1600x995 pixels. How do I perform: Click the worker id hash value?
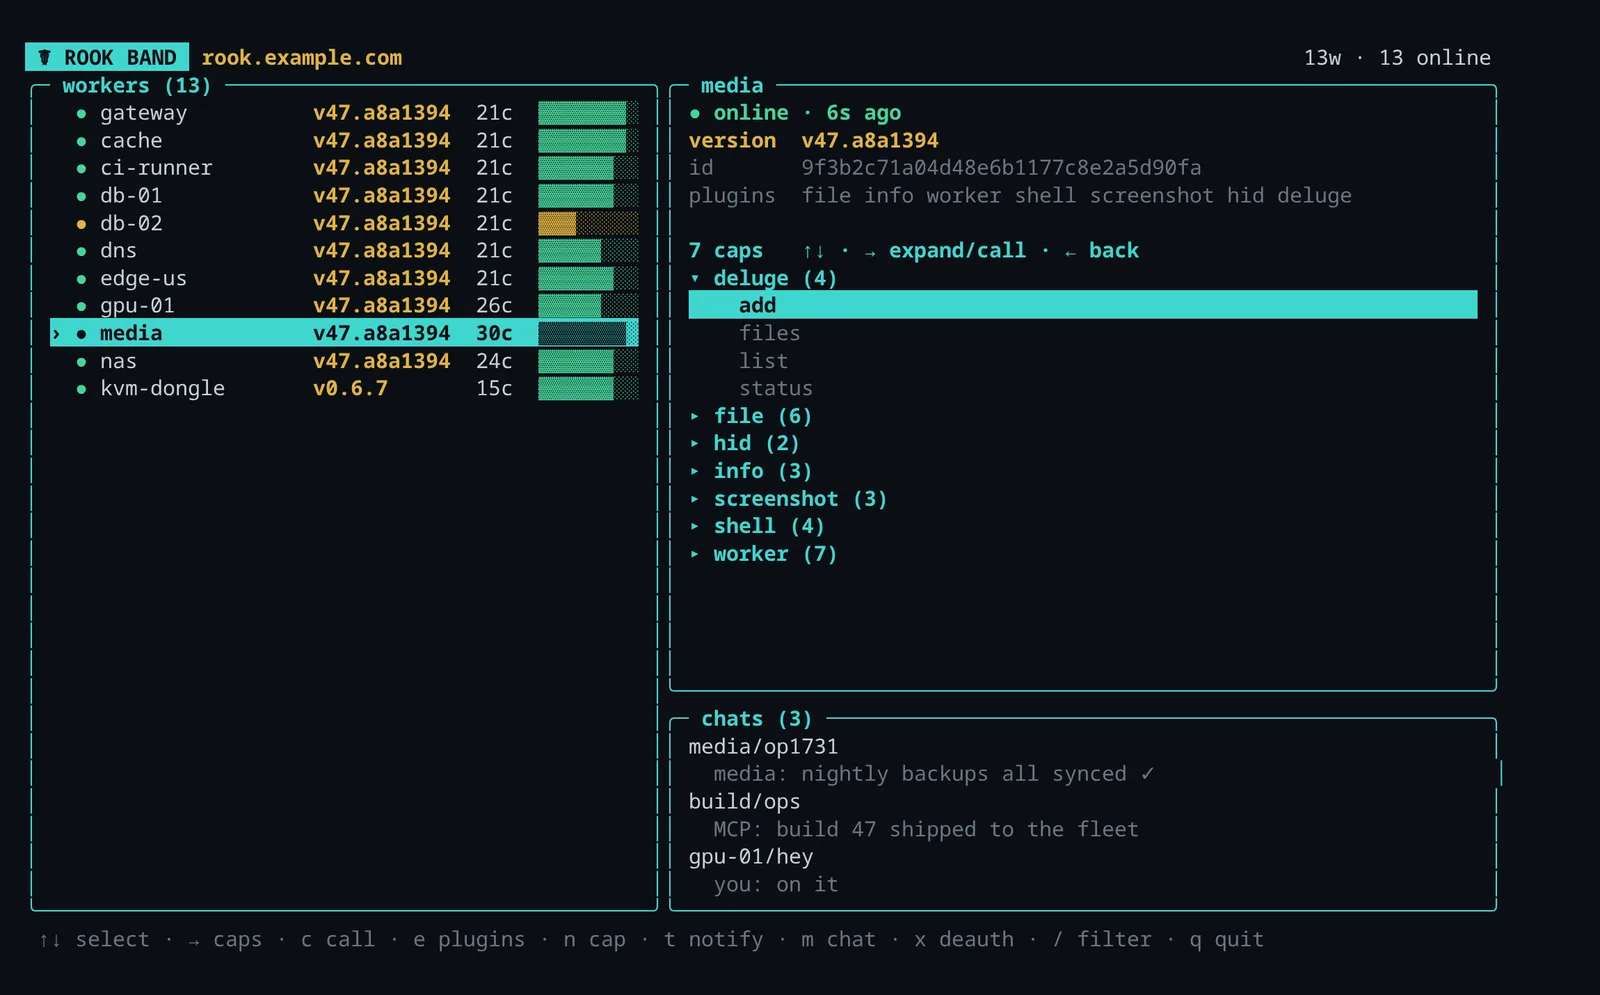tap(1001, 168)
